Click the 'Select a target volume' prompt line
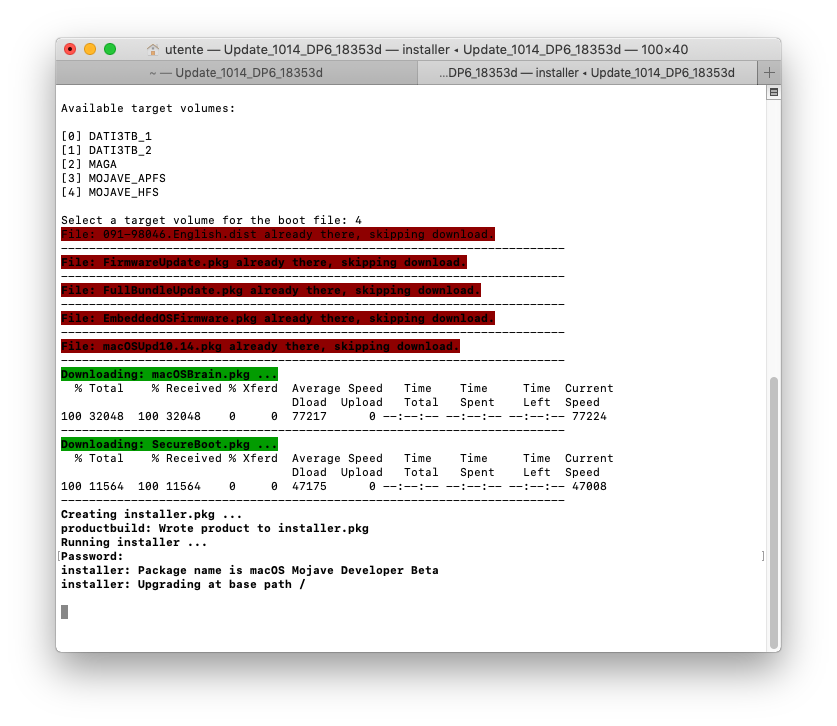 pyautogui.click(x=211, y=220)
